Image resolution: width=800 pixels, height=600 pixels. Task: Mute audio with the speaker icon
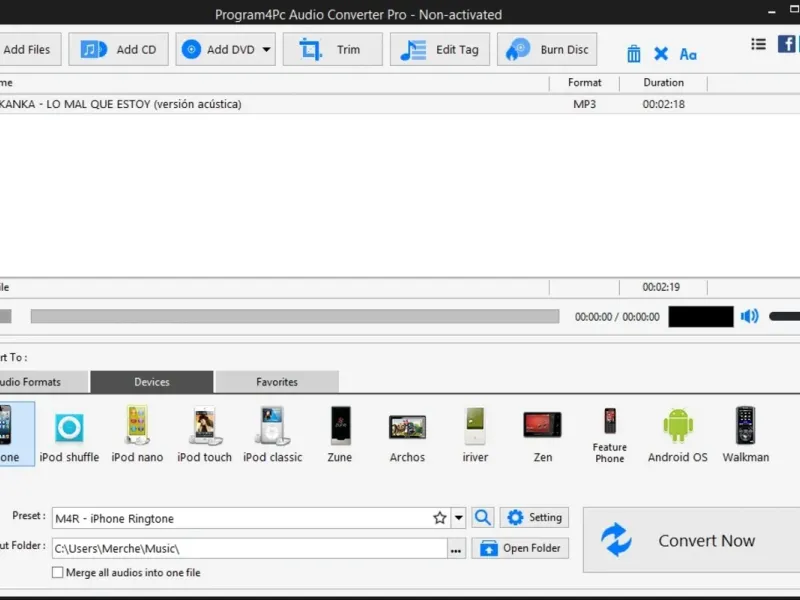tap(749, 316)
